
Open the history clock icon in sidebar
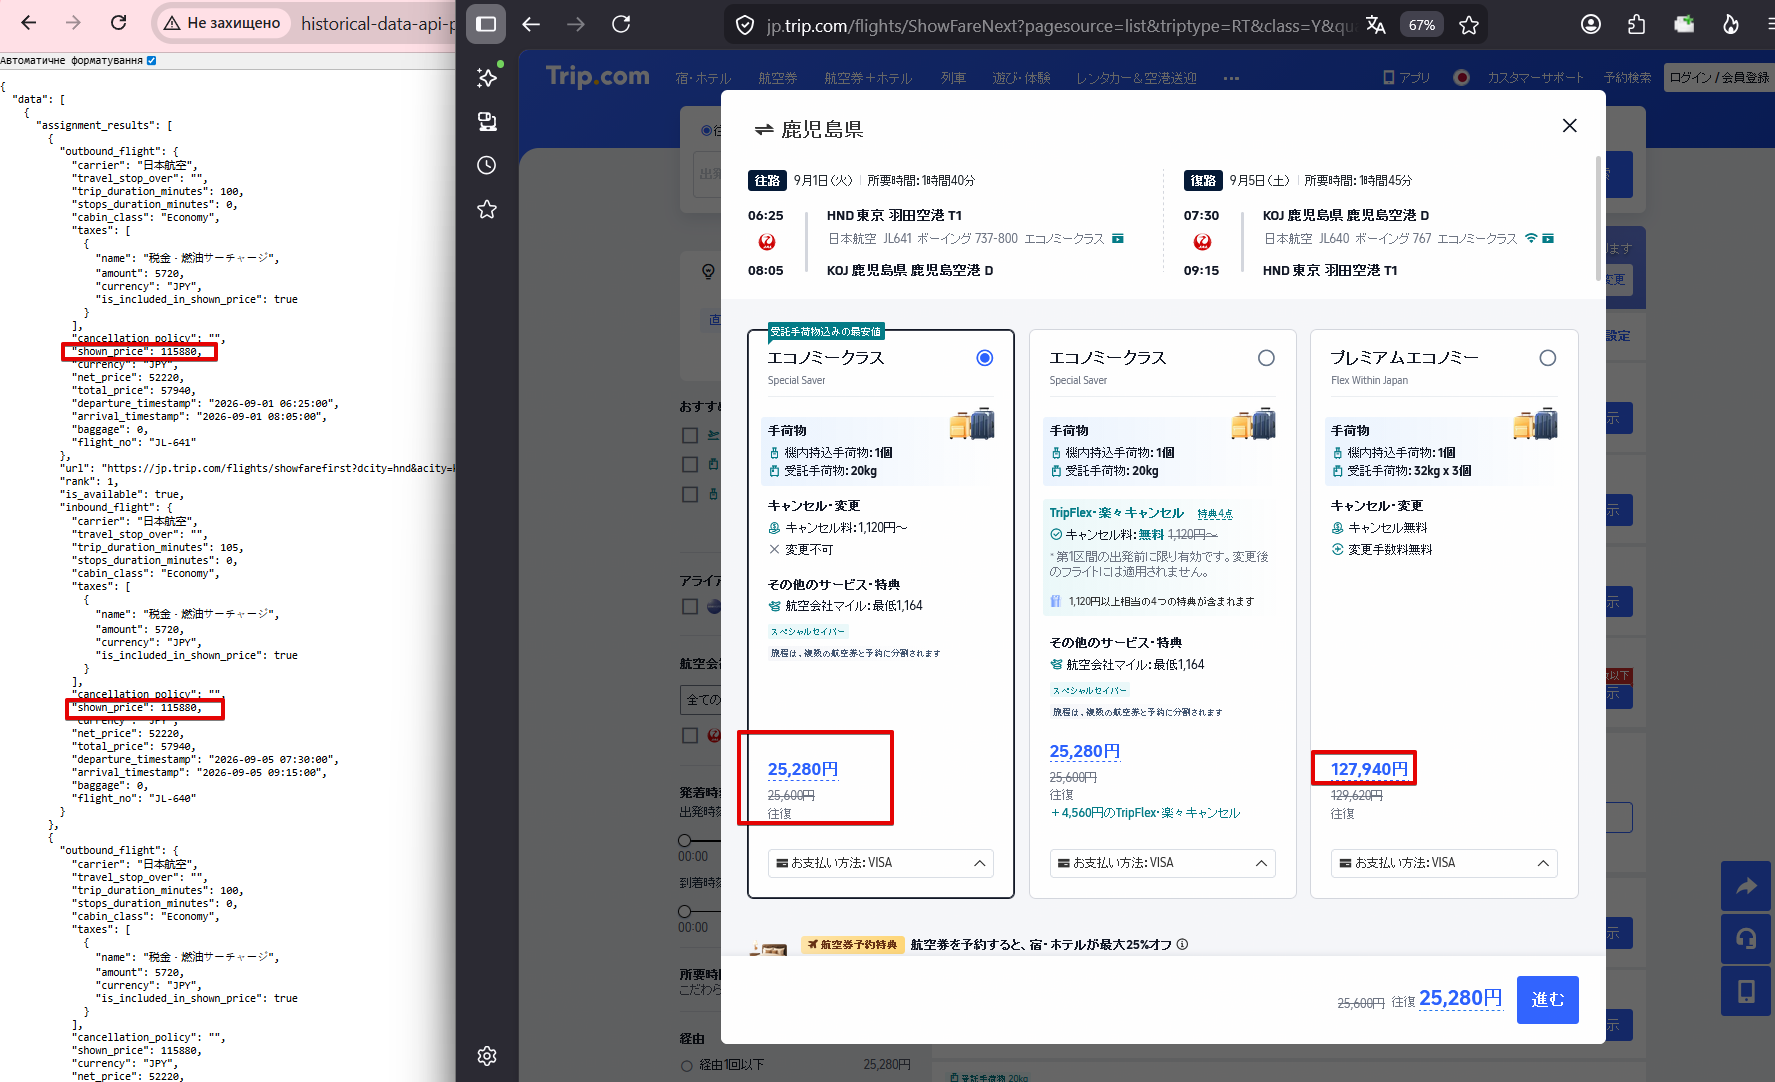[487, 165]
